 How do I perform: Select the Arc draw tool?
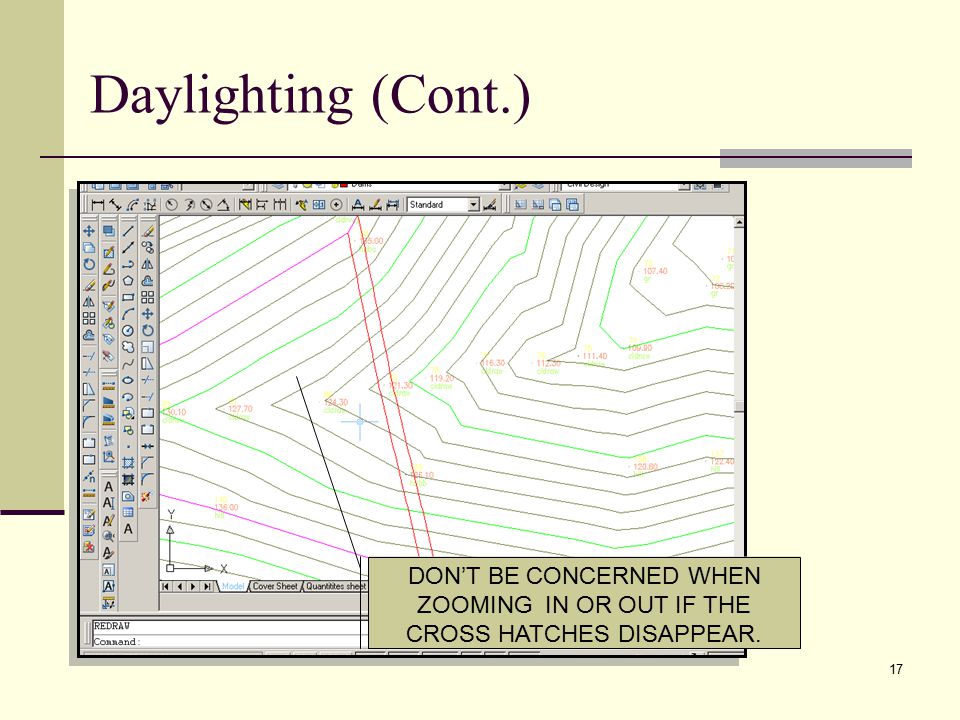click(128, 313)
